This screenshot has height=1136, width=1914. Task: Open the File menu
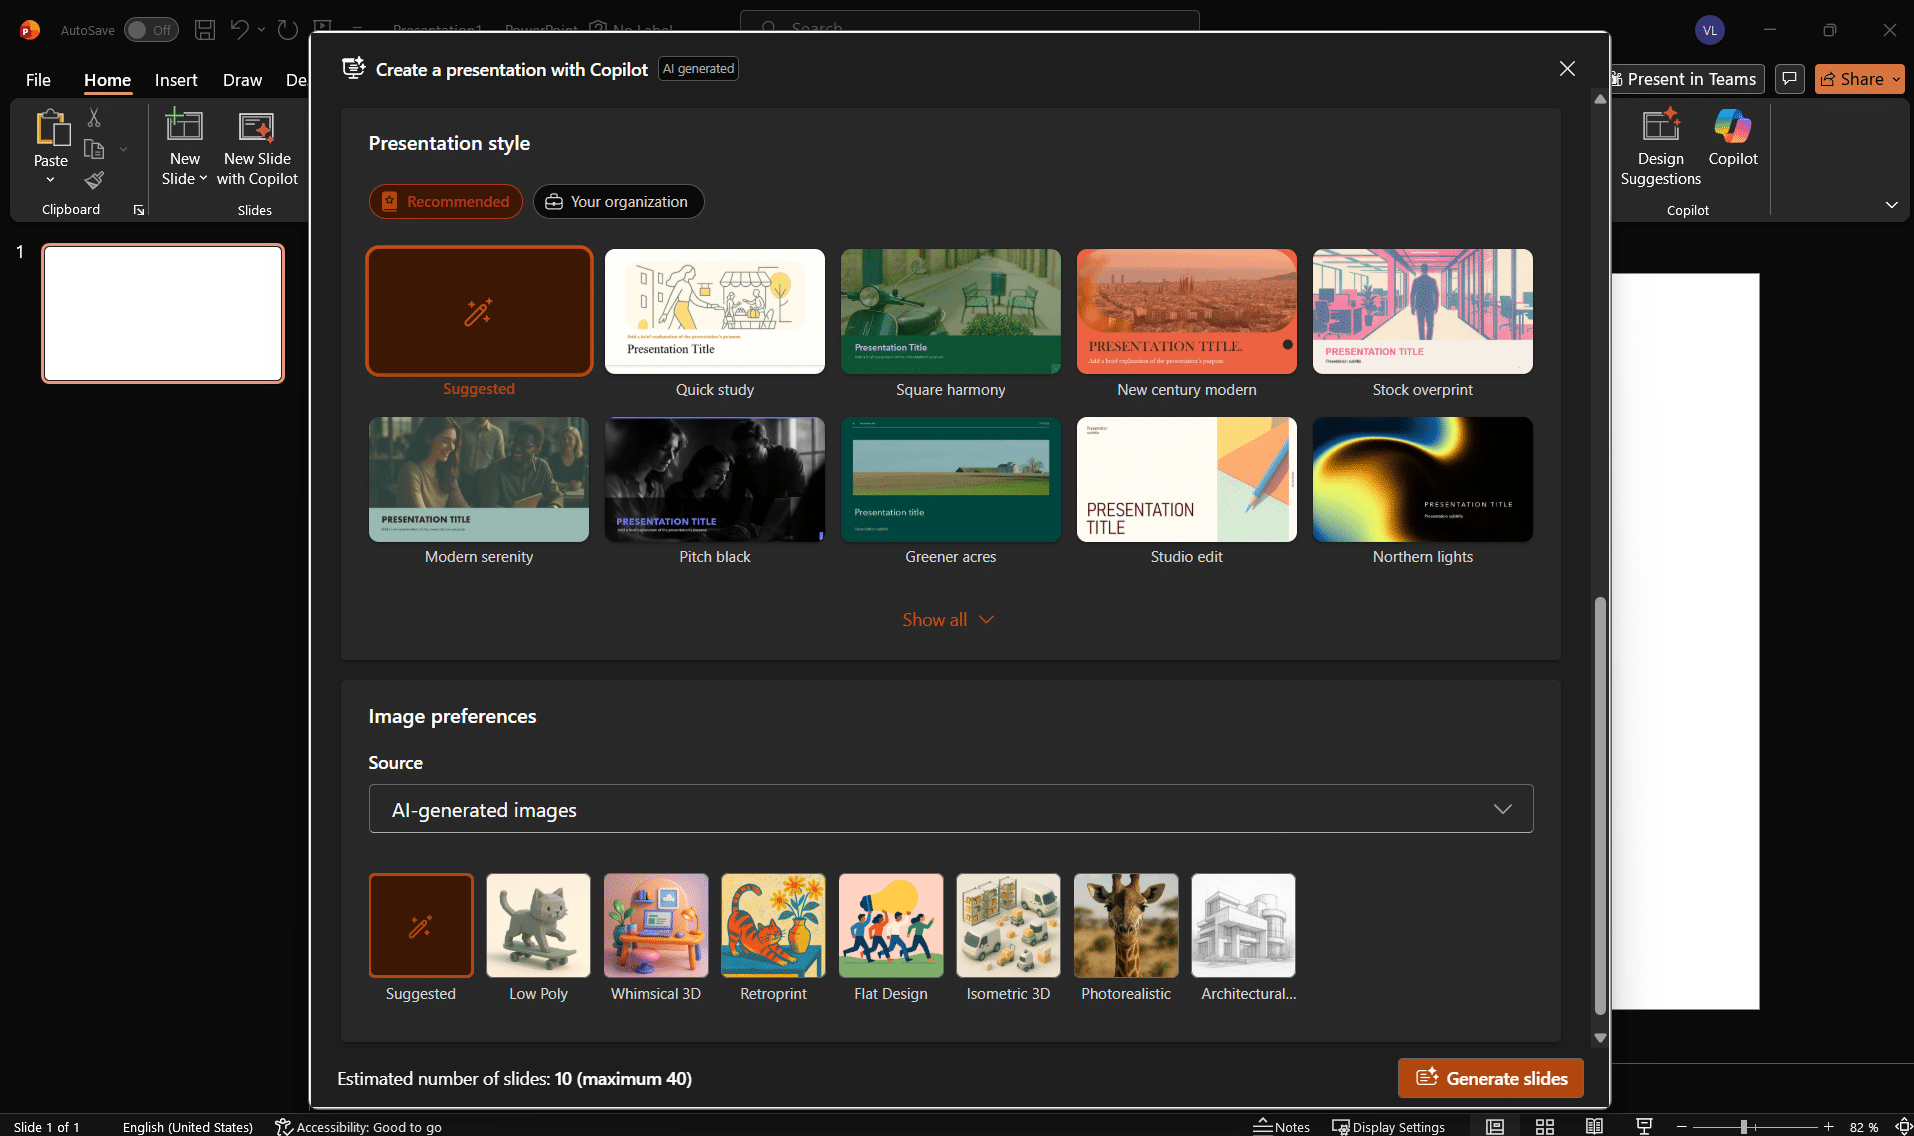click(x=38, y=80)
